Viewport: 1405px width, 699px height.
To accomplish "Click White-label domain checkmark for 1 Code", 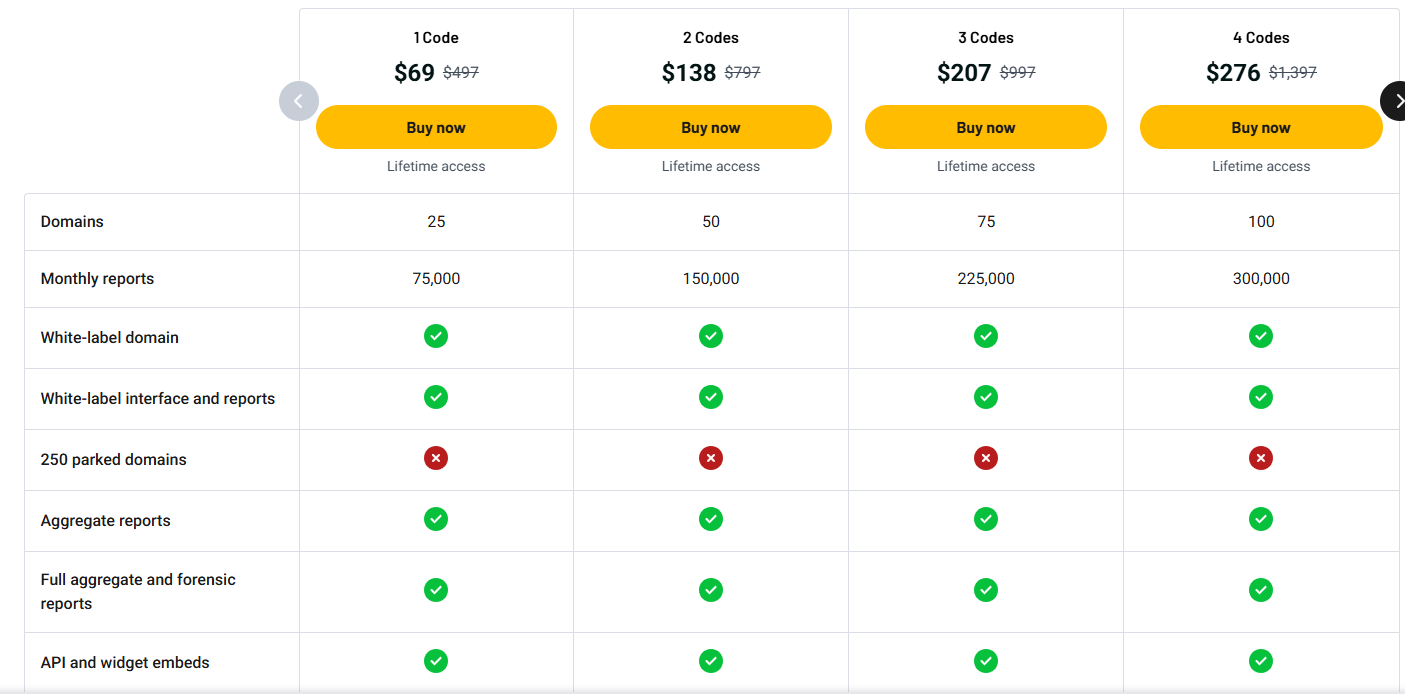I will 436,336.
